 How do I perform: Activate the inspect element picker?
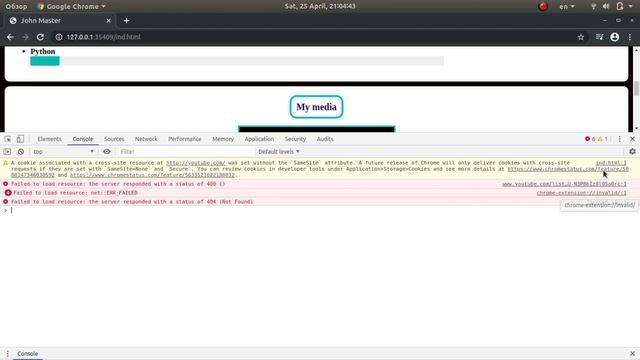pos(8,139)
